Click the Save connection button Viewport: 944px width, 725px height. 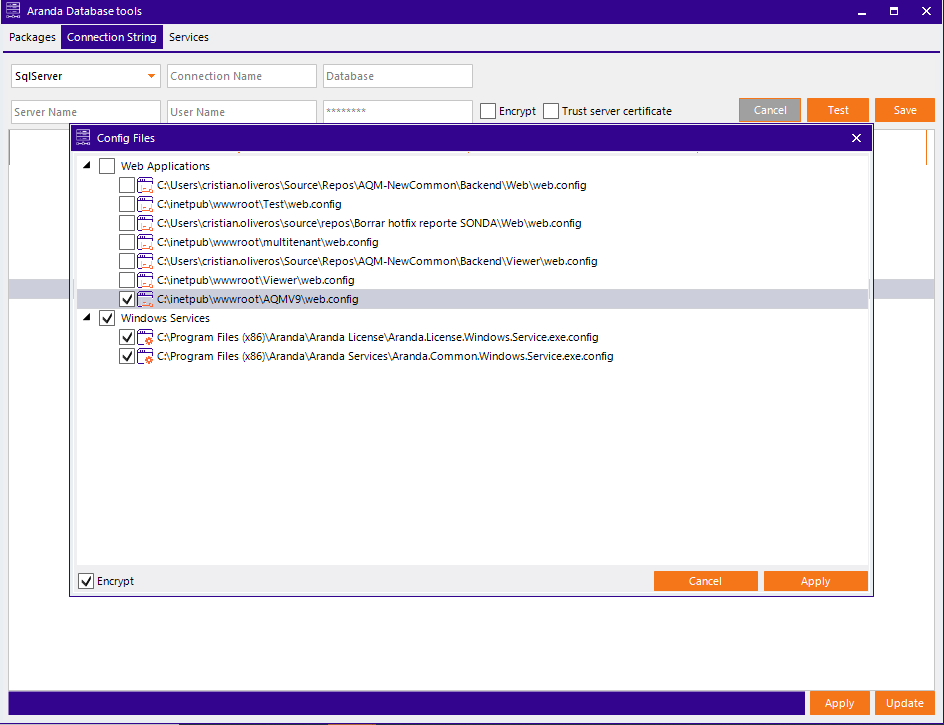tap(905, 110)
